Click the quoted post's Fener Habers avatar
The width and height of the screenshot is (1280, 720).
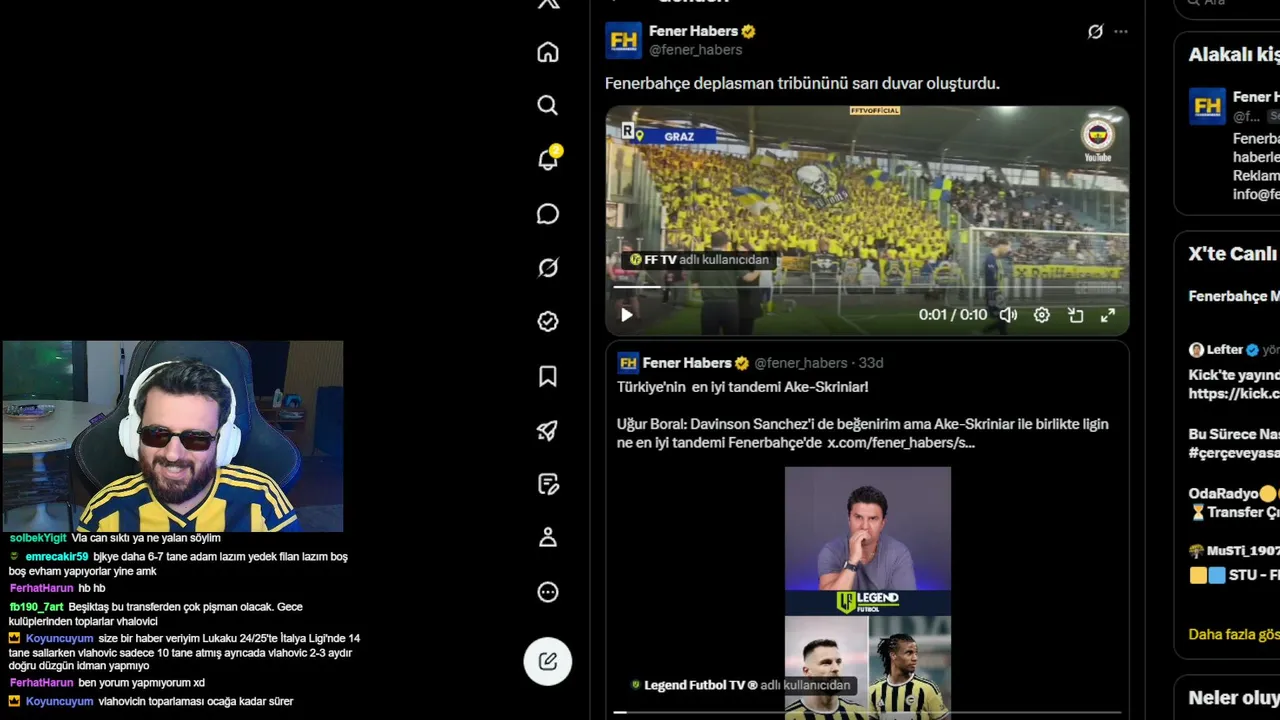(x=628, y=363)
